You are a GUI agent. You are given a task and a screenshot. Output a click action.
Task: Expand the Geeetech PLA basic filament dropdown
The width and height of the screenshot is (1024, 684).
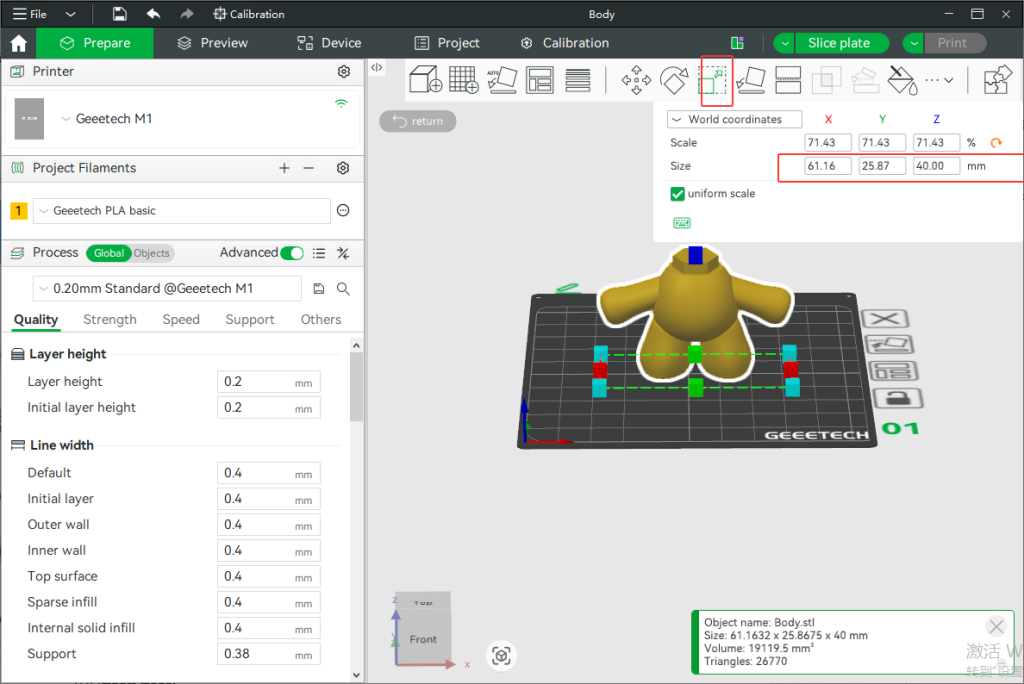(x=182, y=211)
